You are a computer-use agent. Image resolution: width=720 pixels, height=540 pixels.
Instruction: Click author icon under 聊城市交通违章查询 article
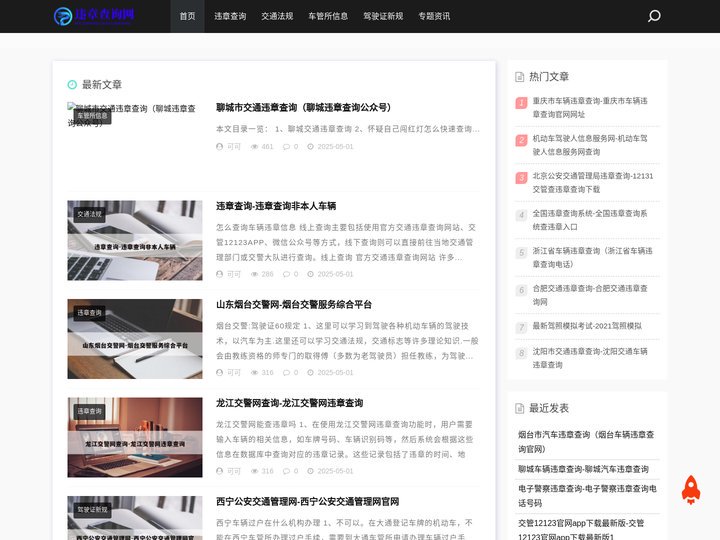point(219,146)
